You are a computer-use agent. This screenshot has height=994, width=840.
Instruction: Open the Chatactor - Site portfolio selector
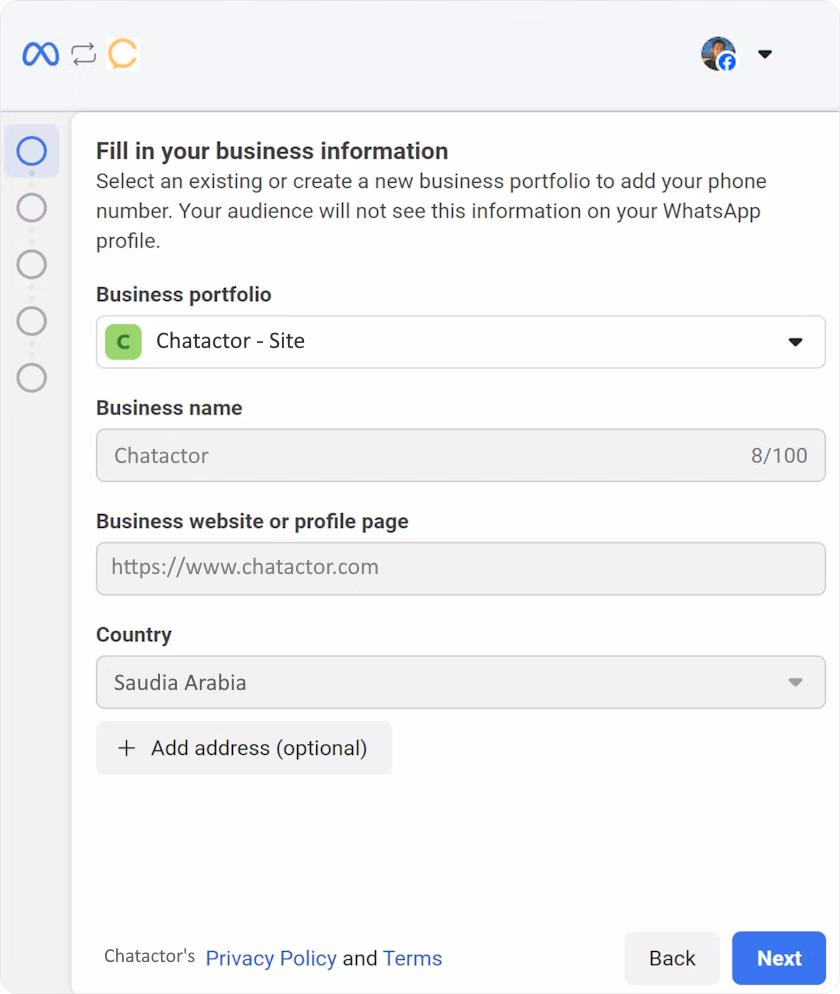pyautogui.click(x=460, y=342)
